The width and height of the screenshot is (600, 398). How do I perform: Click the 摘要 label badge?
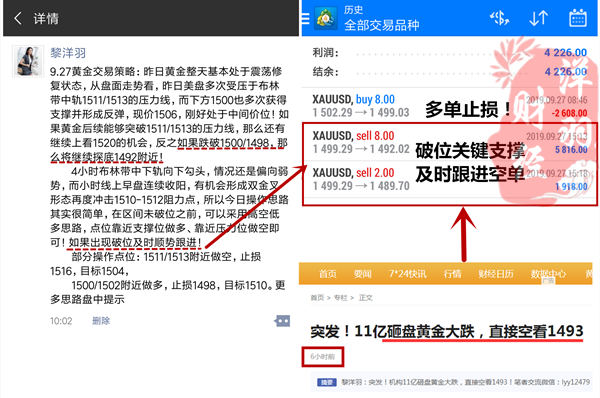(327, 382)
